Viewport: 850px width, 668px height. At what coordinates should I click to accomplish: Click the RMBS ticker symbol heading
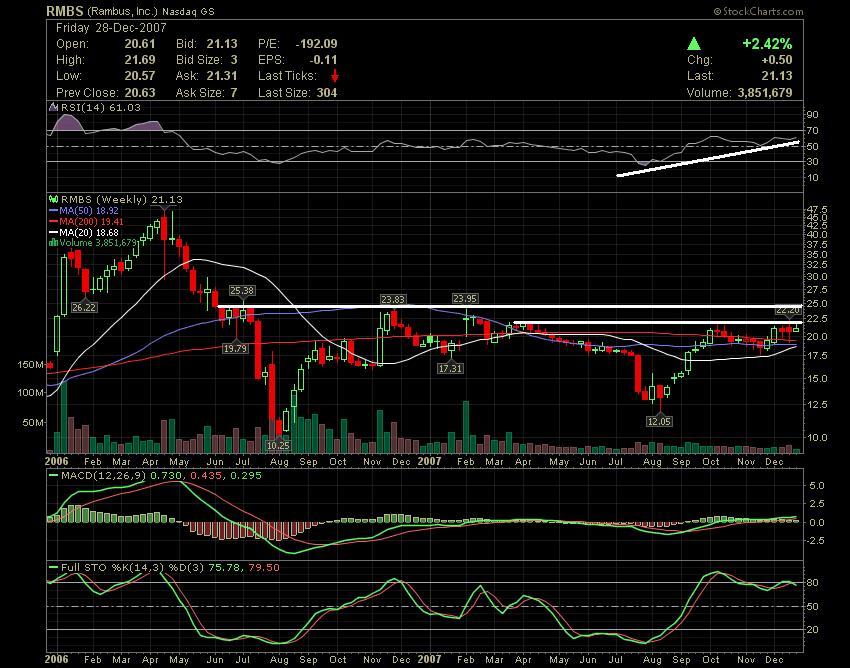(x=65, y=11)
